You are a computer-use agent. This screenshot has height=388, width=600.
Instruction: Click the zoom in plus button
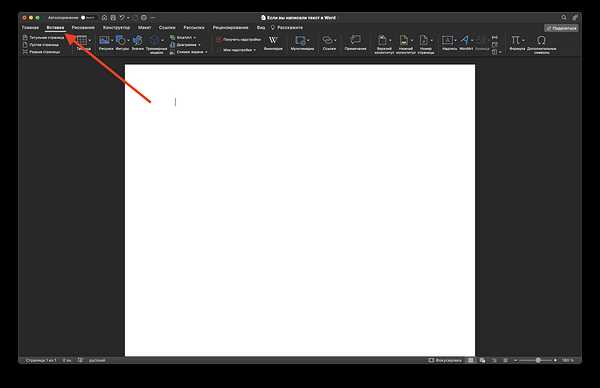[x=555, y=360]
